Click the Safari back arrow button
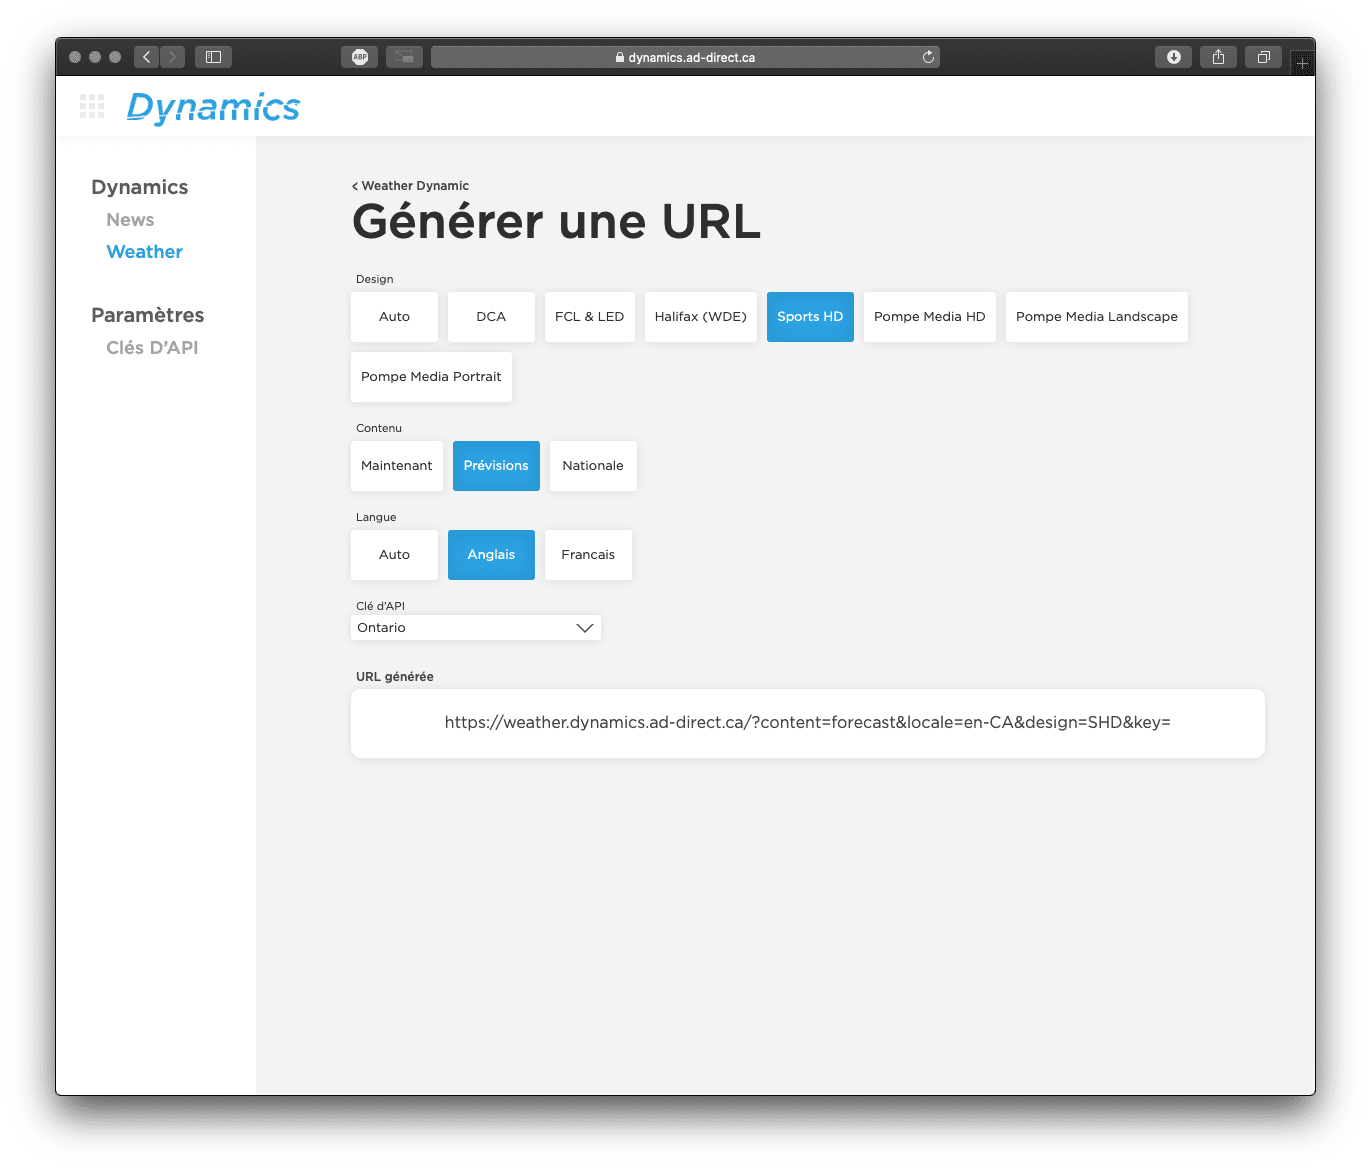The width and height of the screenshot is (1371, 1169). [147, 57]
